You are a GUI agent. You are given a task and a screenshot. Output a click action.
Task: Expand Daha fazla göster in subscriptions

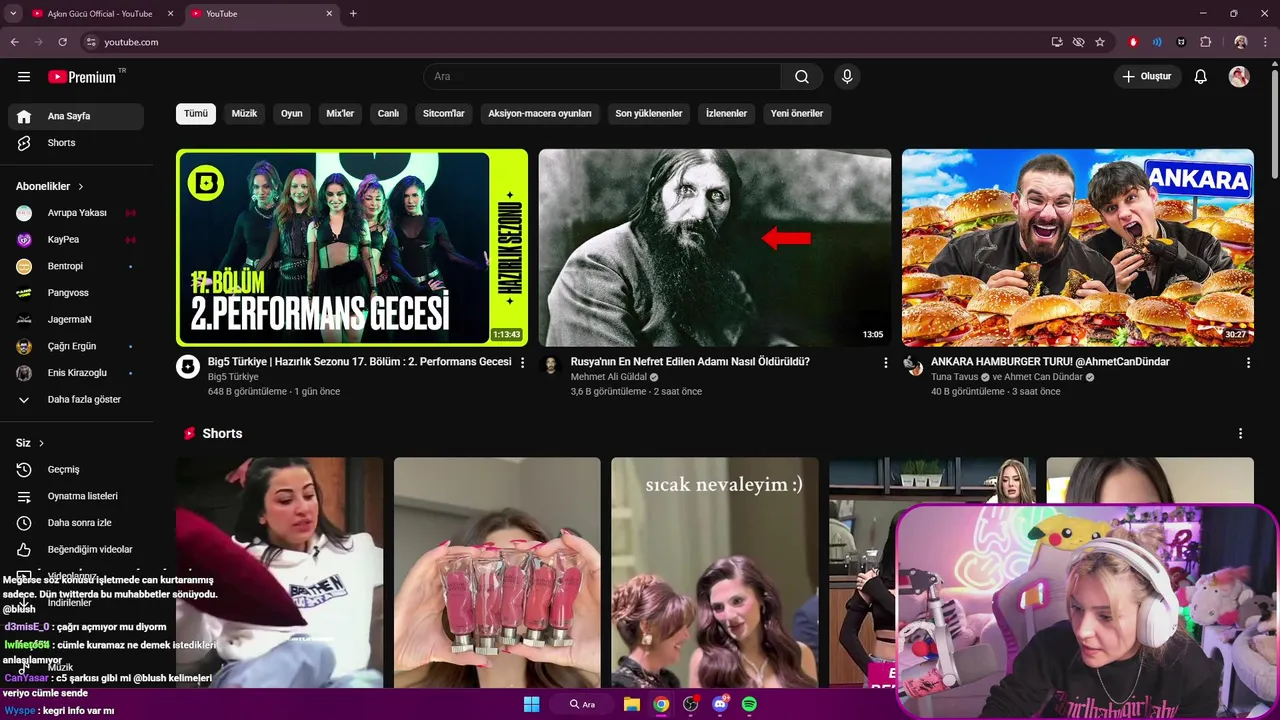[x=76, y=400]
